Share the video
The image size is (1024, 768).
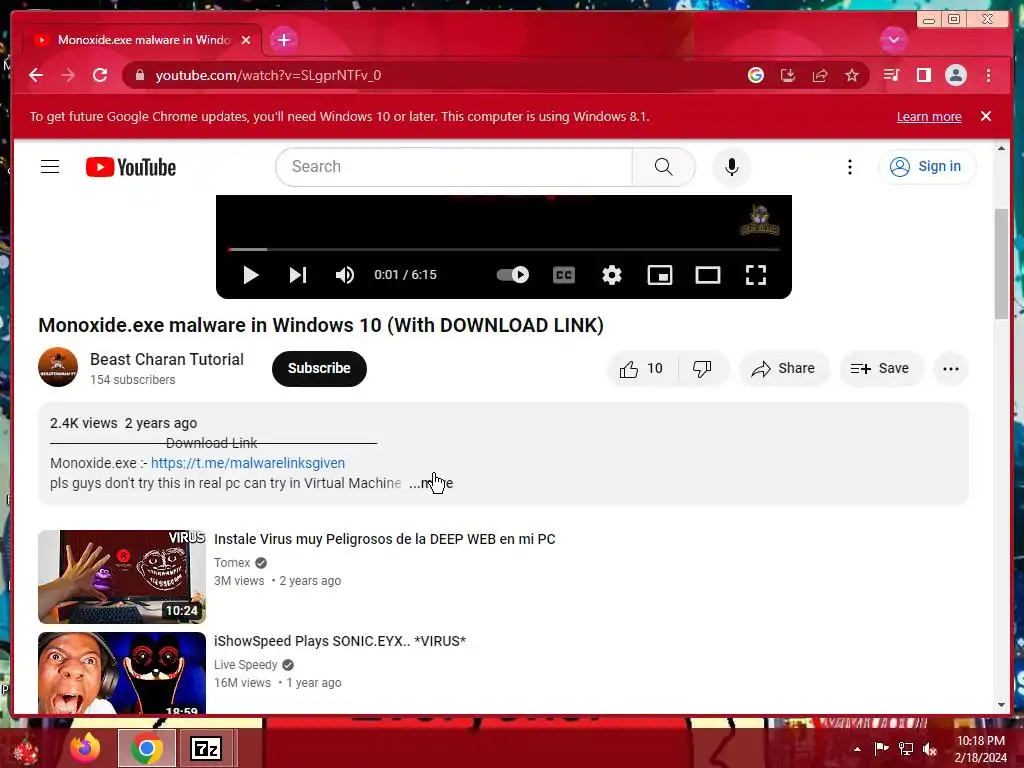[784, 369]
